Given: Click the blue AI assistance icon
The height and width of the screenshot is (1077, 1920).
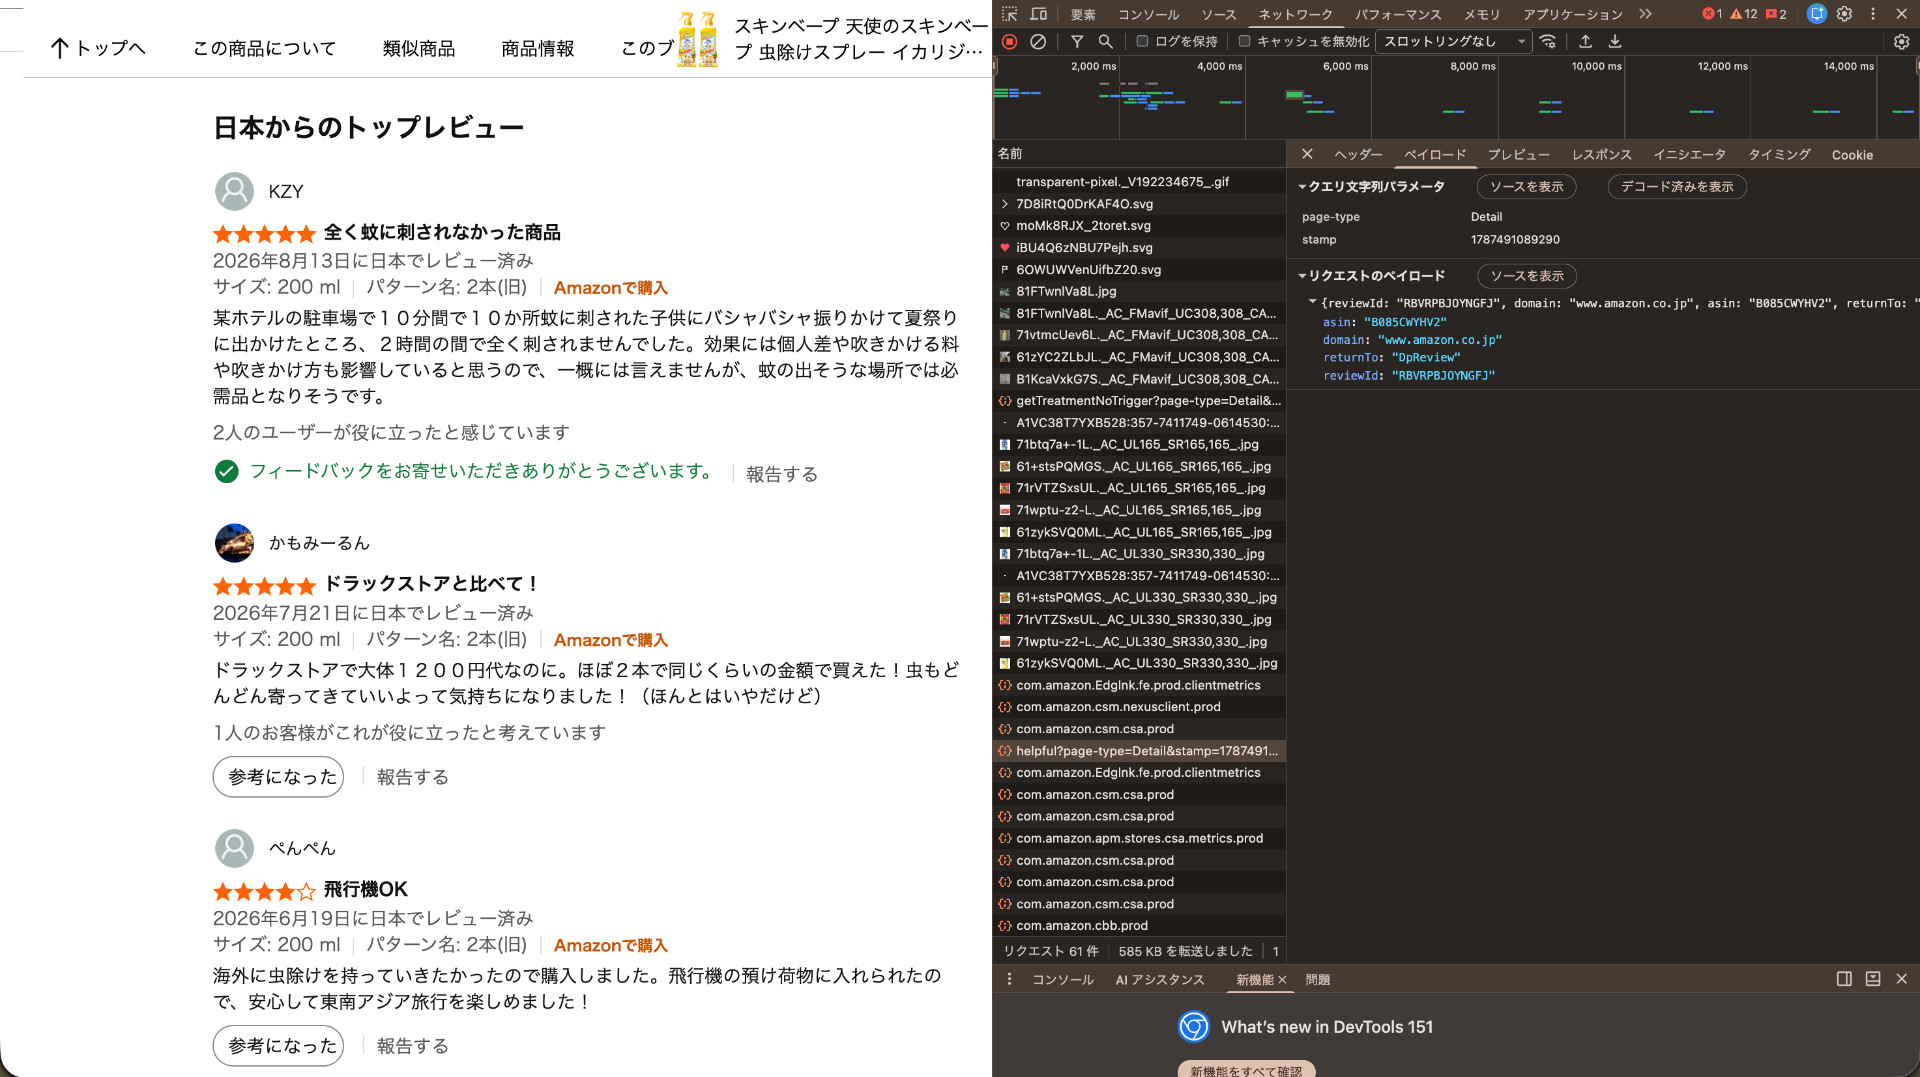Looking at the screenshot, I should (x=1817, y=14).
